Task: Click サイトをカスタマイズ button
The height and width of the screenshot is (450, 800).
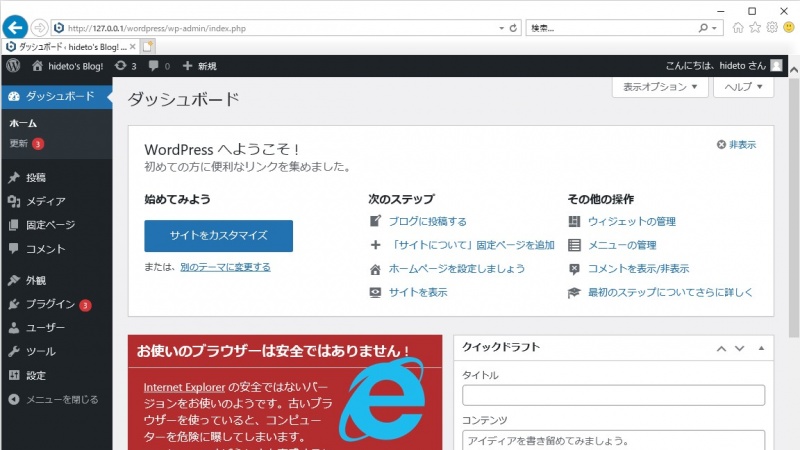Action: coord(218,236)
